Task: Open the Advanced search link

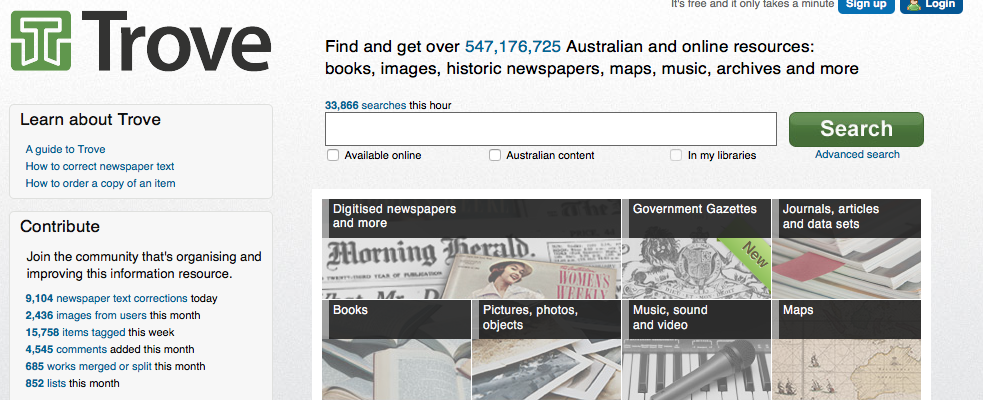Action: pyautogui.click(x=857, y=154)
